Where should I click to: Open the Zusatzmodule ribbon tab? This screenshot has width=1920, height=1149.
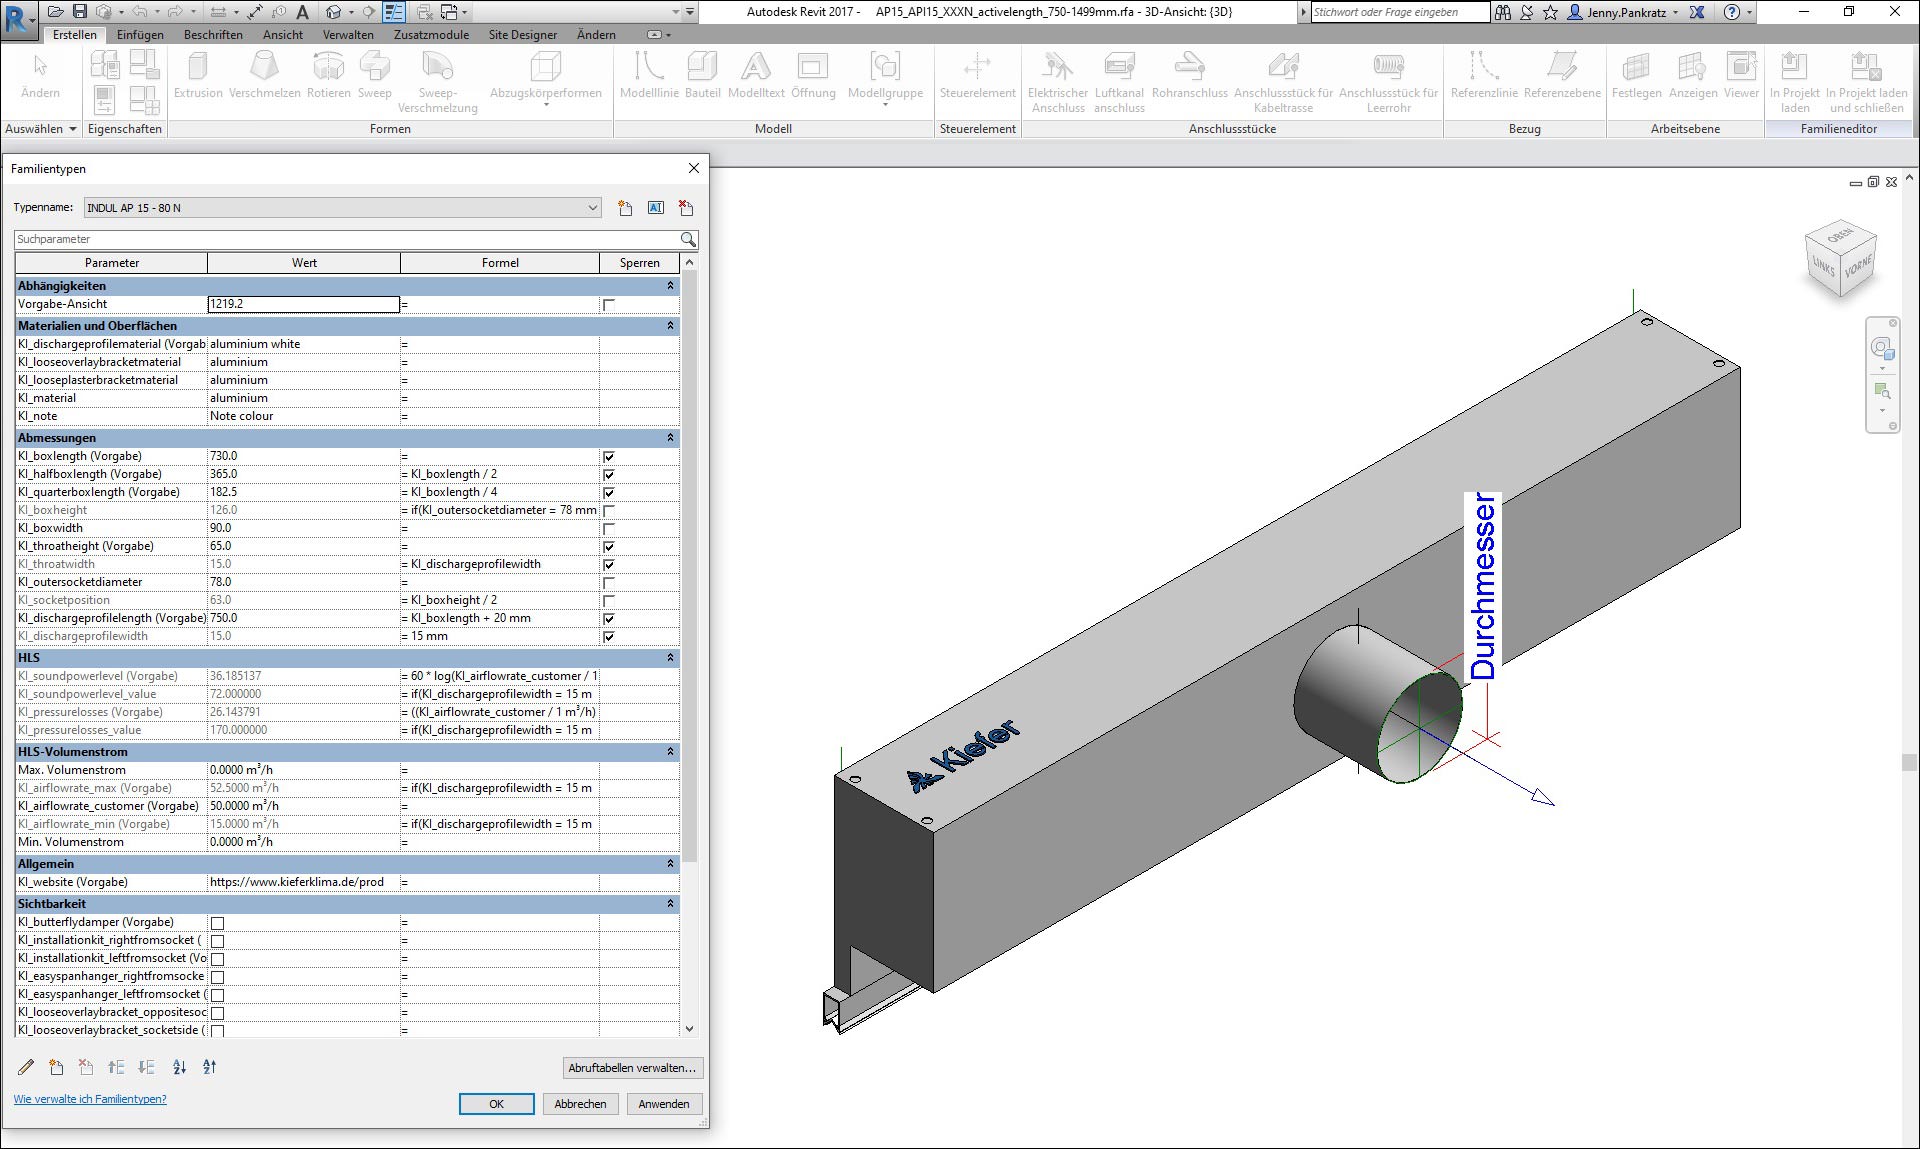click(431, 34)
